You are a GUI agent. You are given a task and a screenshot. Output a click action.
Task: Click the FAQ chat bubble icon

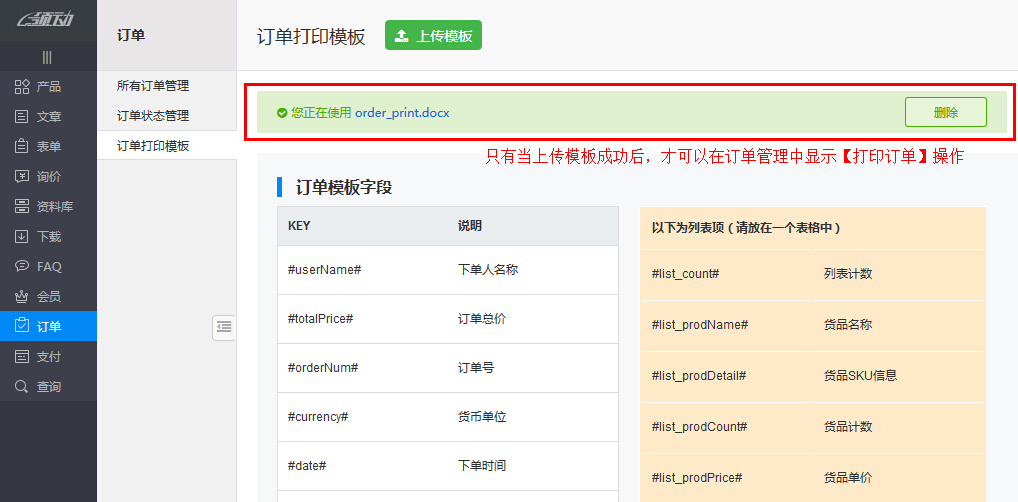[22, 267]
